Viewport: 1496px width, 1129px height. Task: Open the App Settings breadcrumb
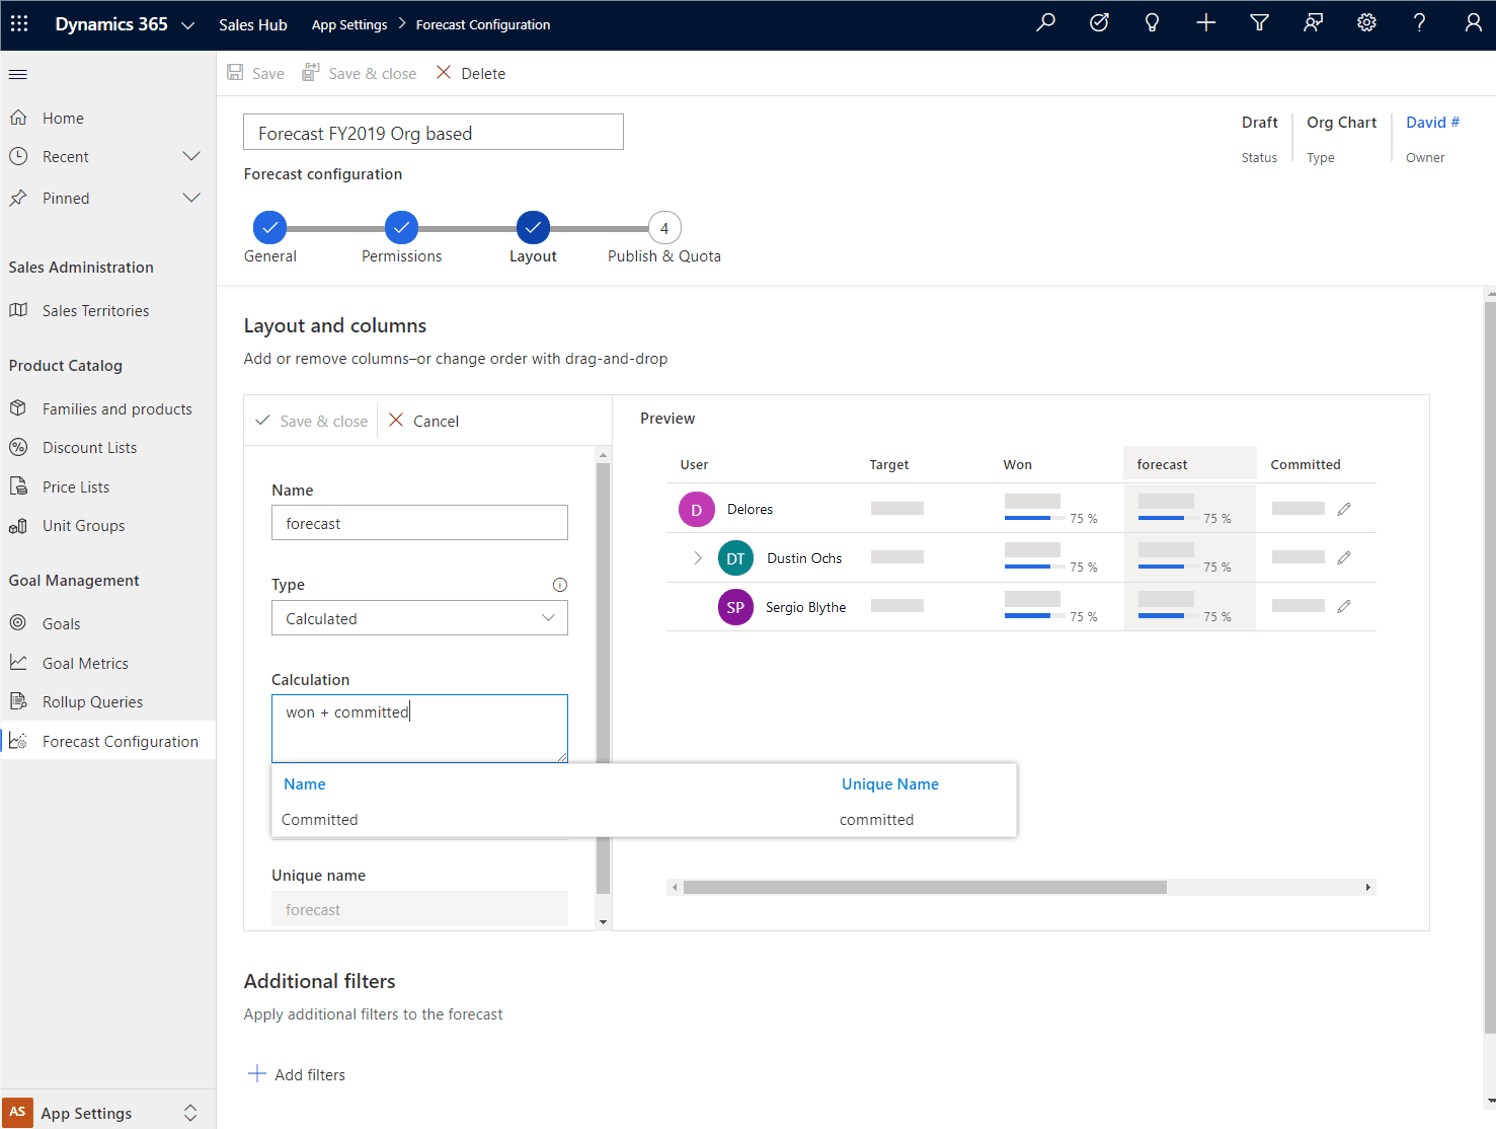(348, 24)
